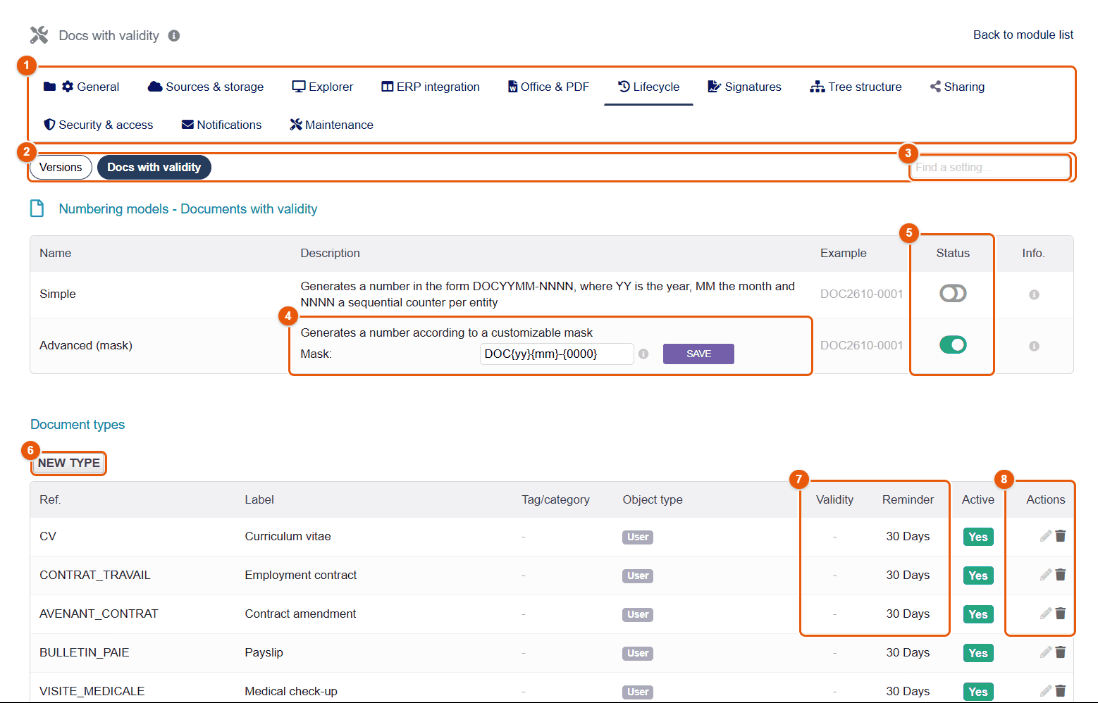Edit the AVENANT_CONTRAT document type
The height and width of the screenshot is (703, 1098).
[x=1045, y=613]
